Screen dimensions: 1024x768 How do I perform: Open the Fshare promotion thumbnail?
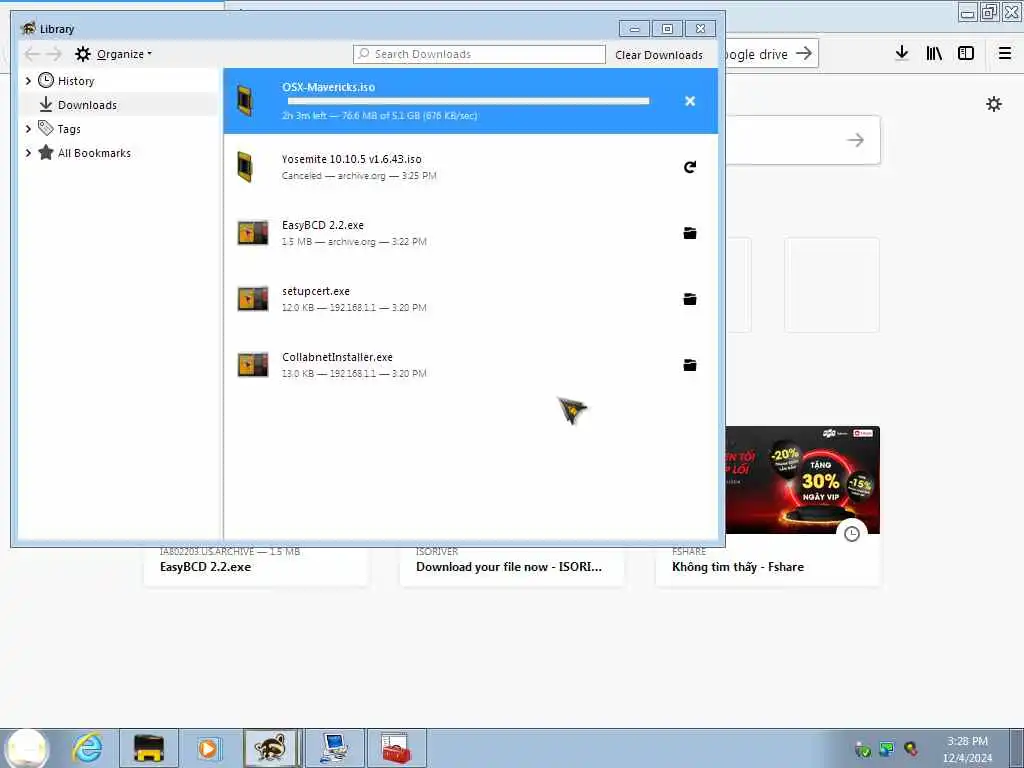(x=803, y=480)
